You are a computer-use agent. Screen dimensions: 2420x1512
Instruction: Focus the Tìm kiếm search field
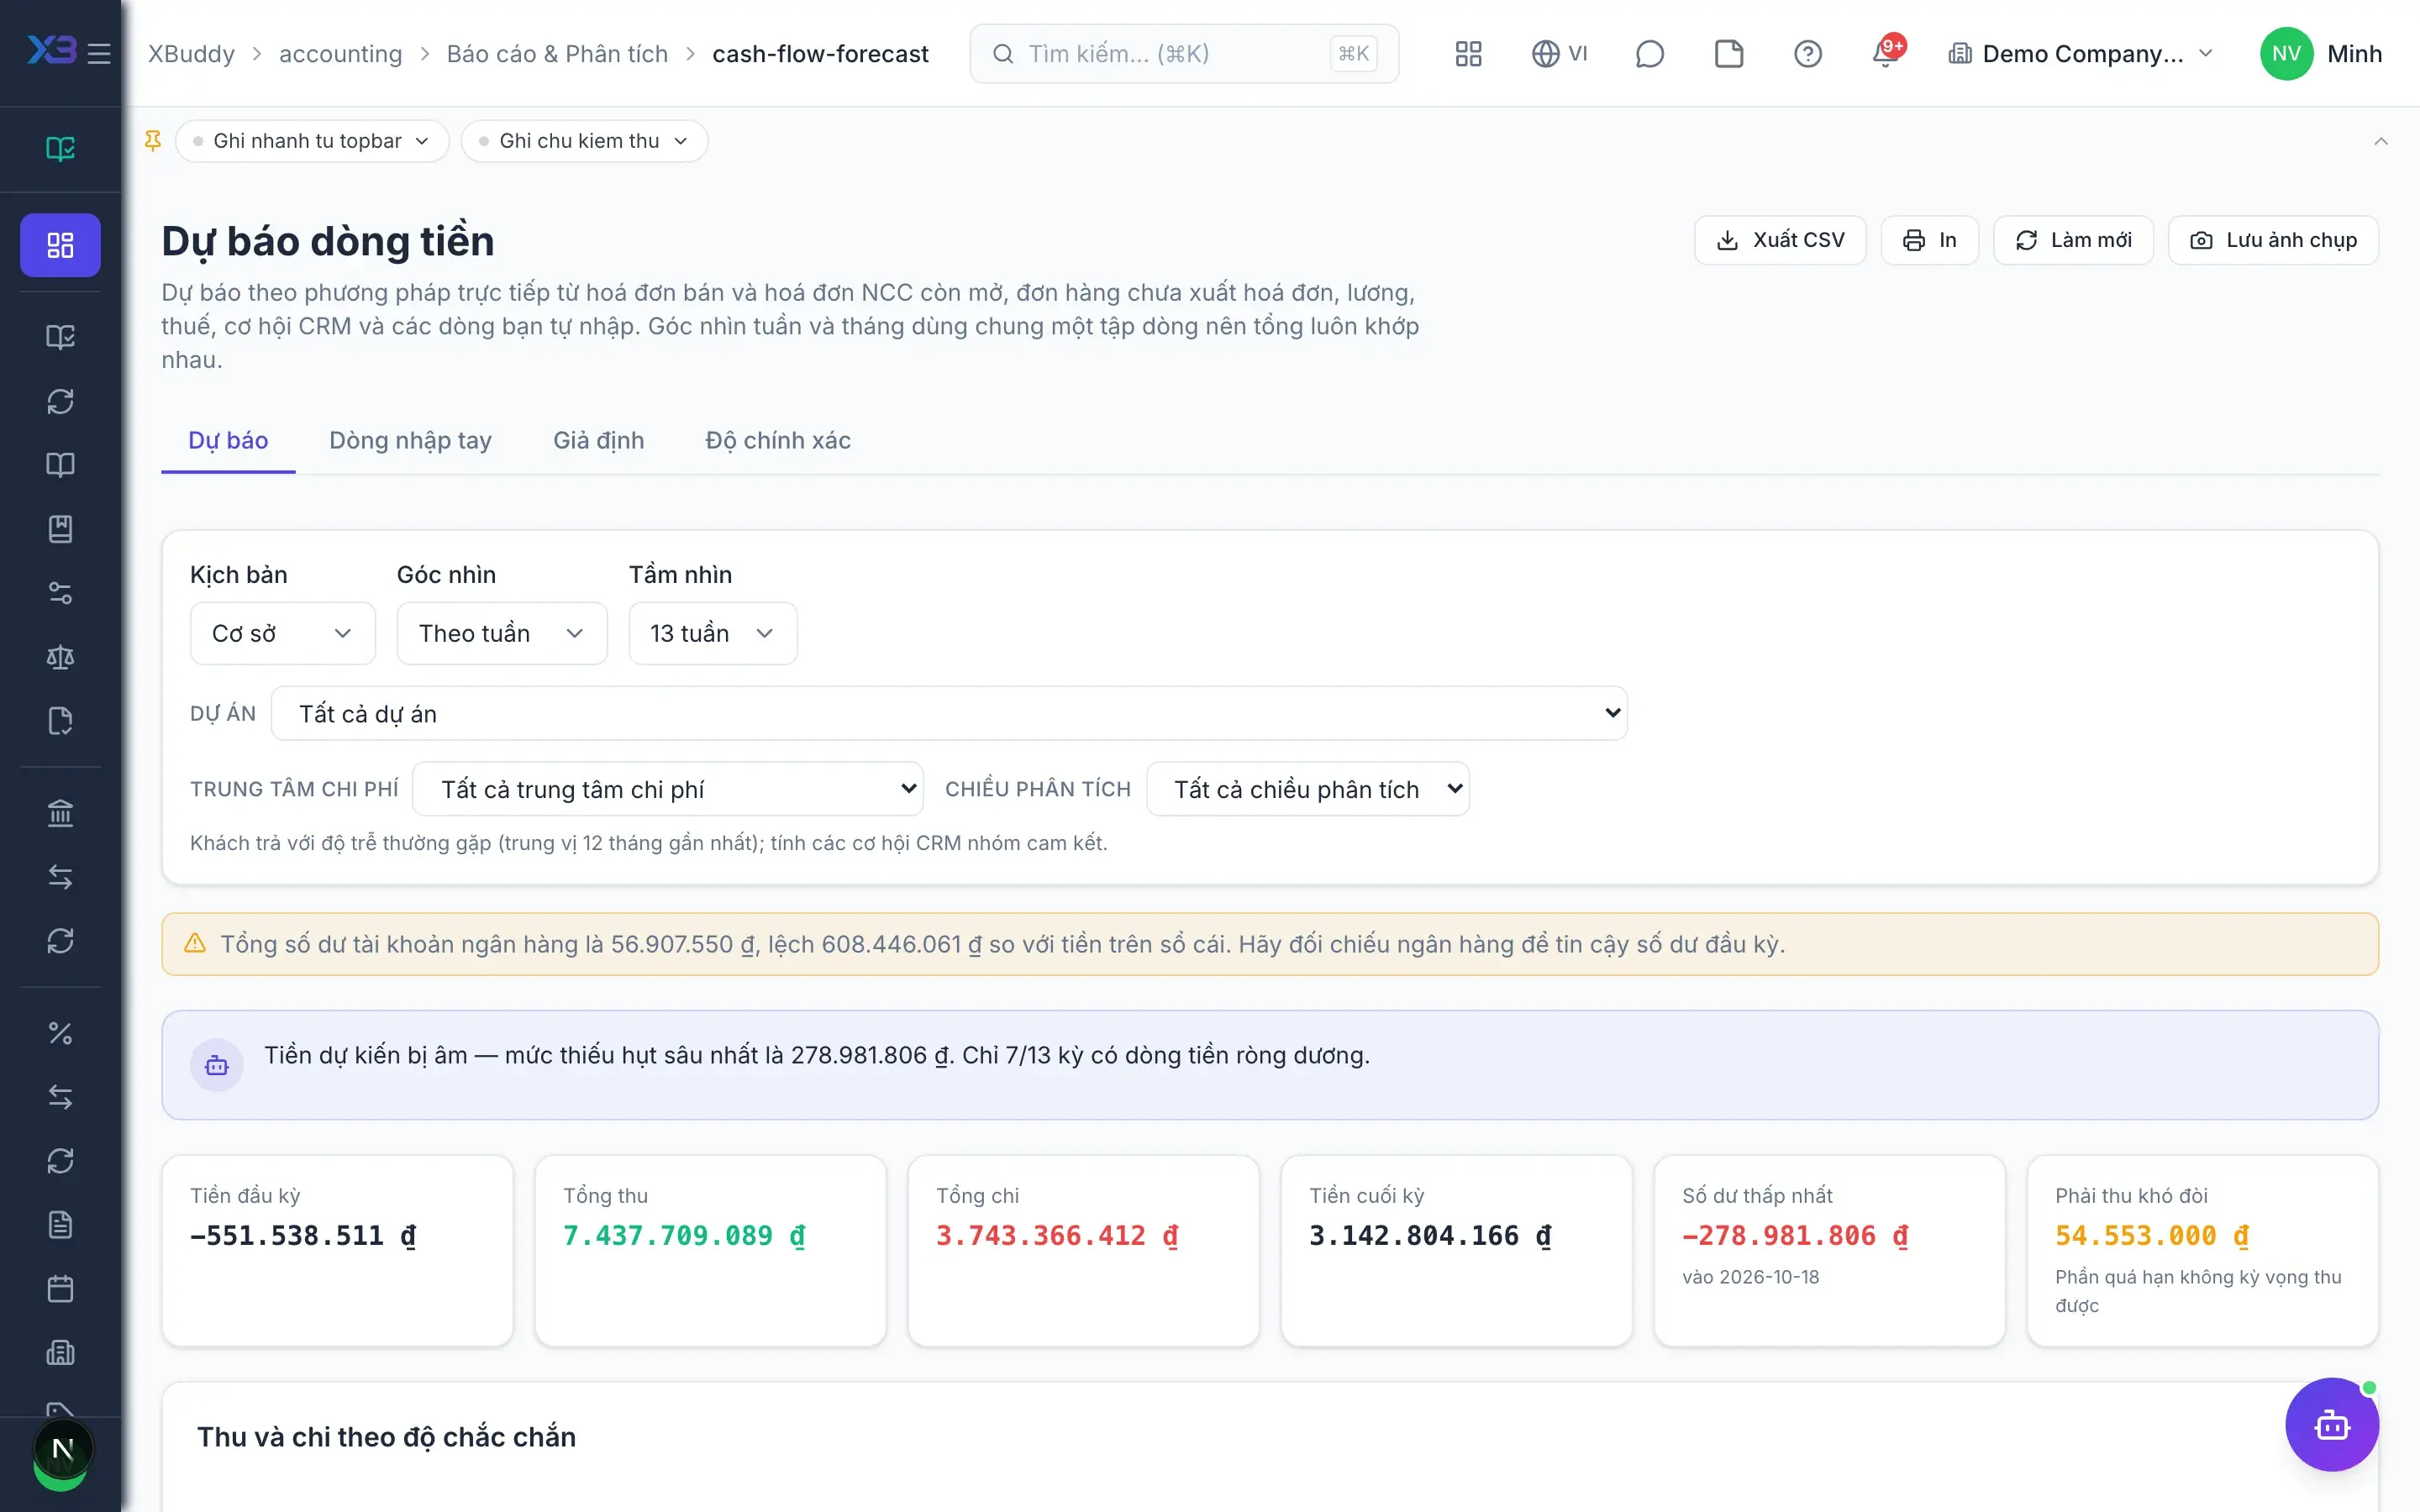[x=1184, y=53]
